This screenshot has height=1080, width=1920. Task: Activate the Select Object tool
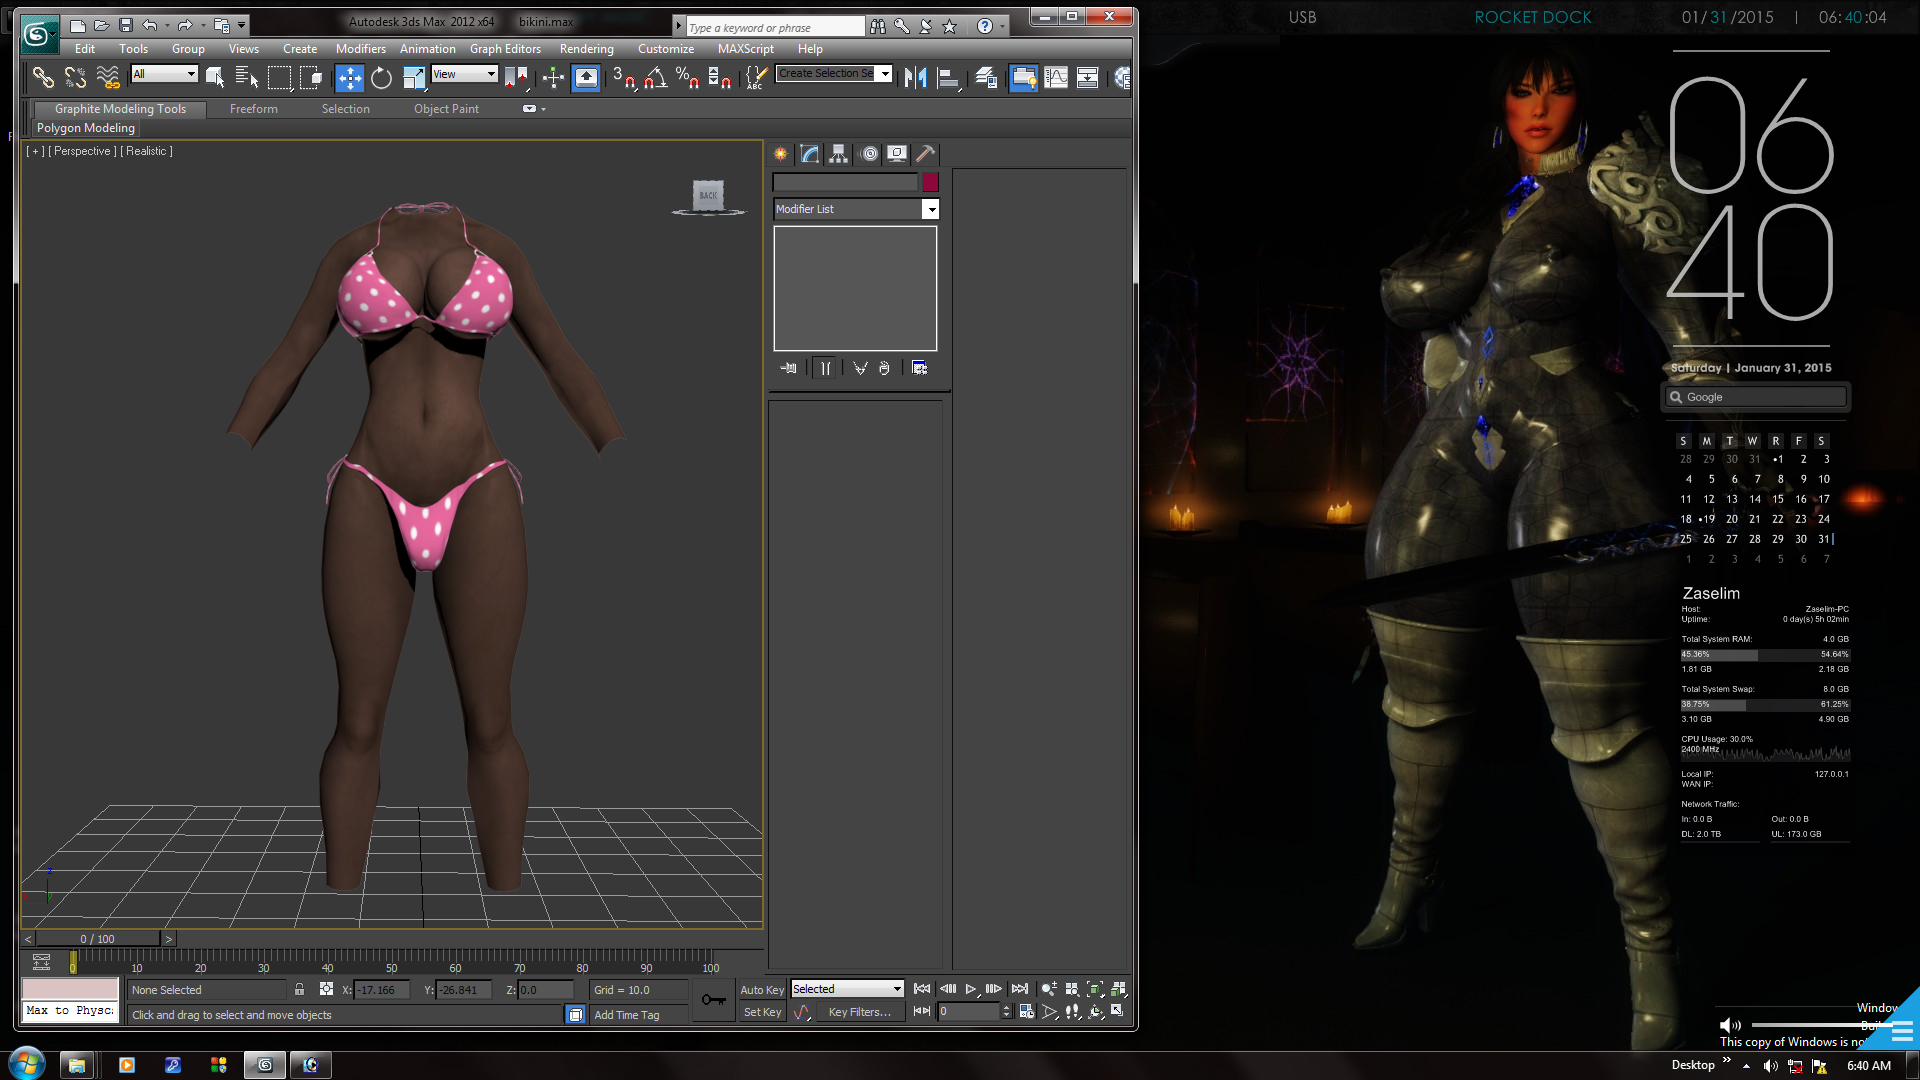[215, 77]
